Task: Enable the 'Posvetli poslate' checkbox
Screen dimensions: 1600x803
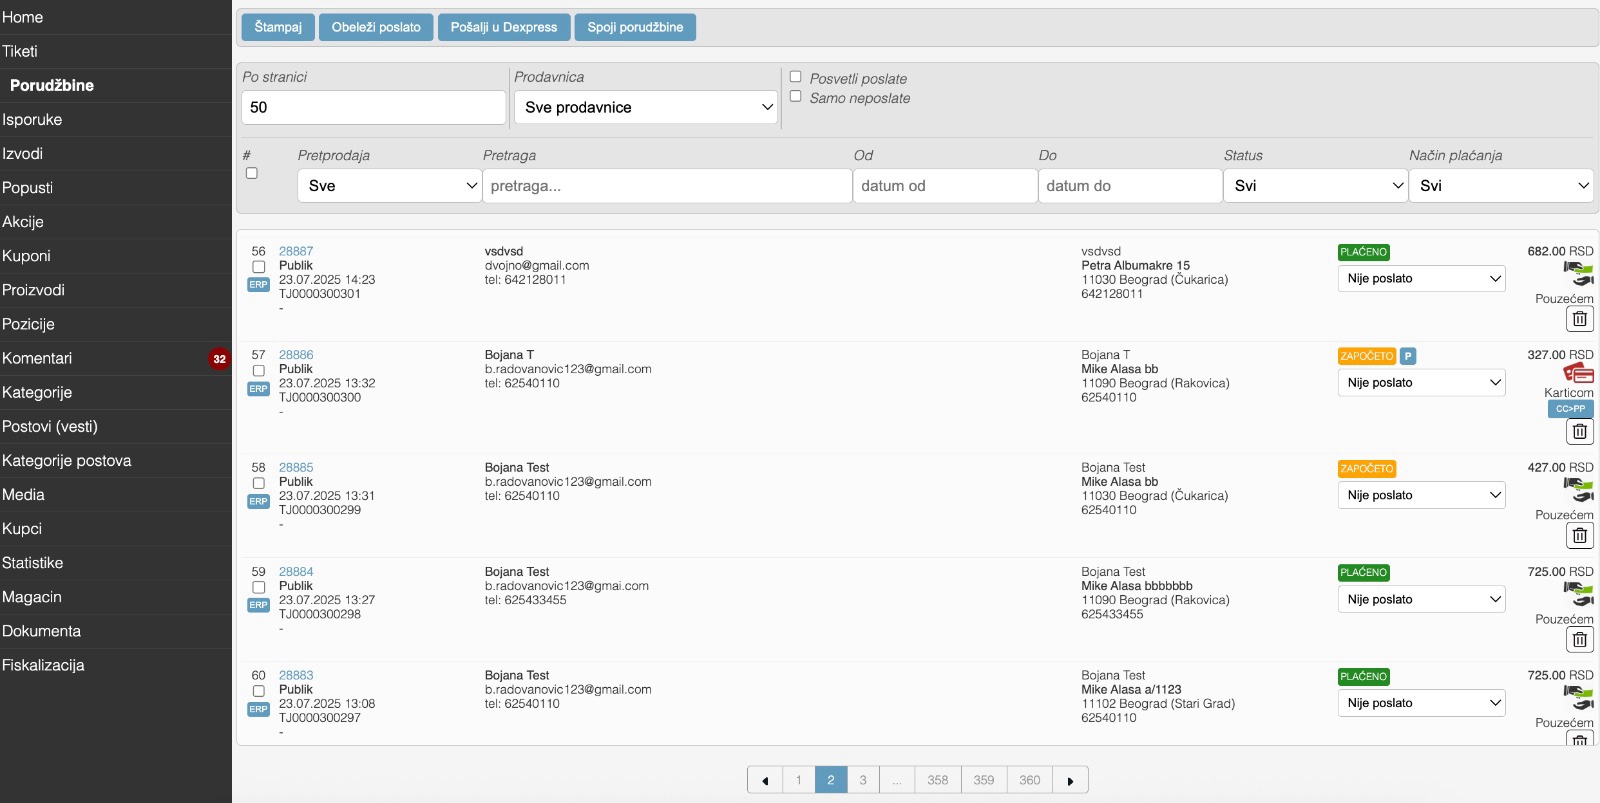Action: pos(796,77)
